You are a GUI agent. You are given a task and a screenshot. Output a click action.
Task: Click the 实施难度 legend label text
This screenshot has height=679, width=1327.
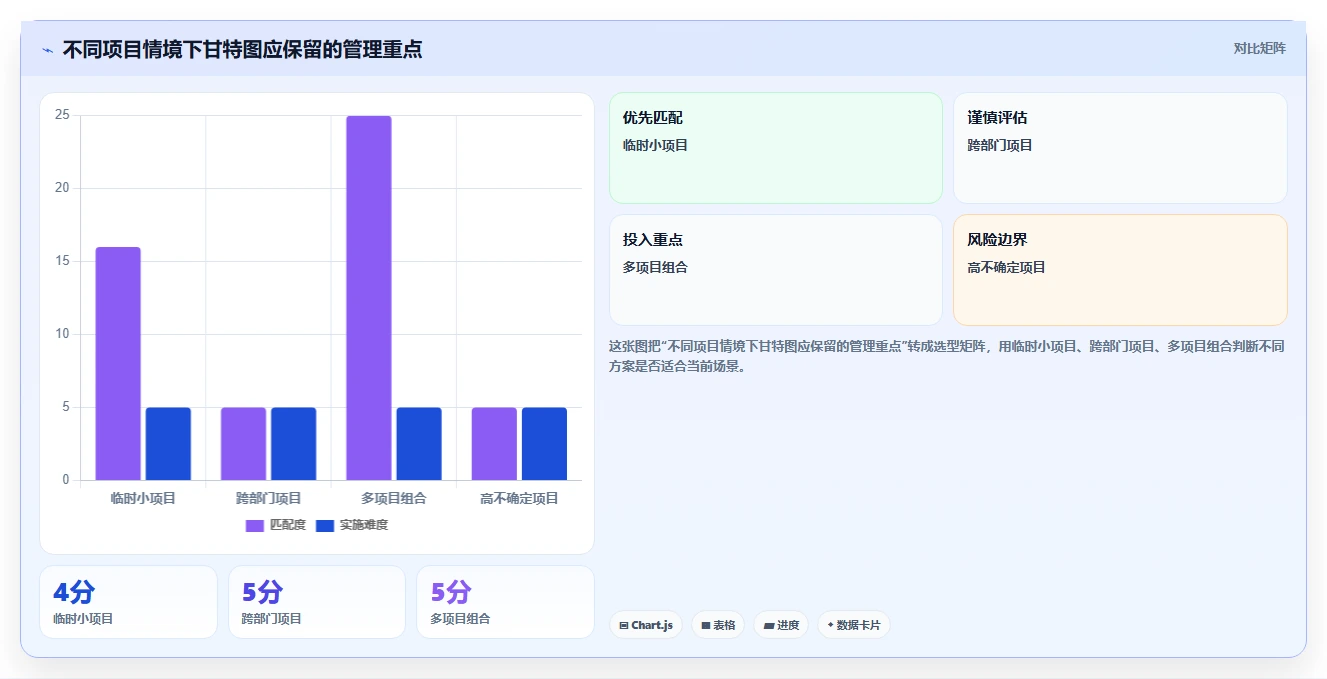click(364, 525)
